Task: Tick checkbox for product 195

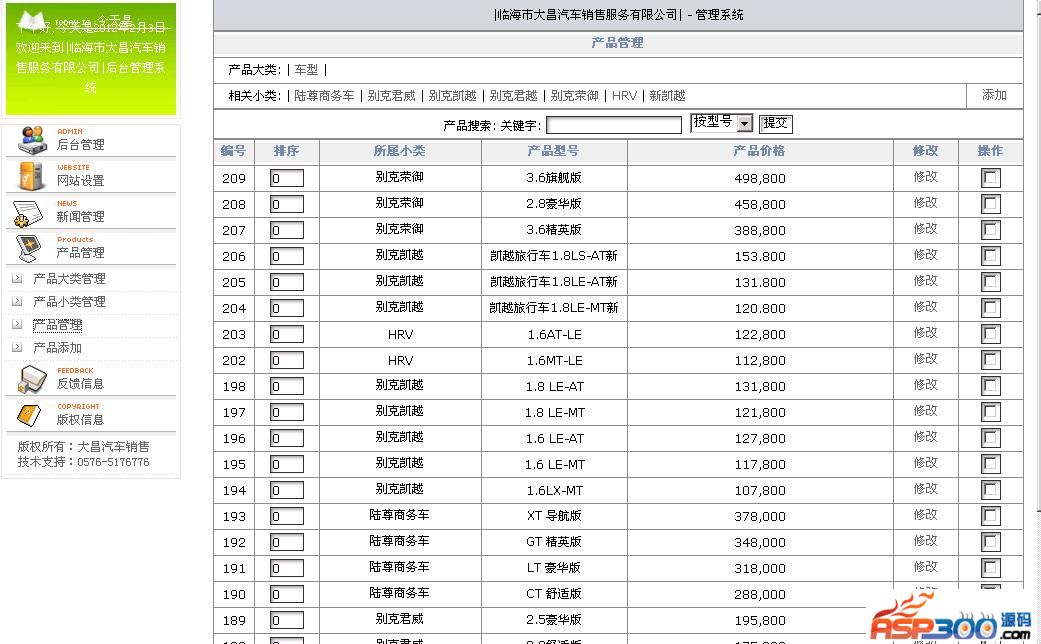Action: click(x=991, y=464)
